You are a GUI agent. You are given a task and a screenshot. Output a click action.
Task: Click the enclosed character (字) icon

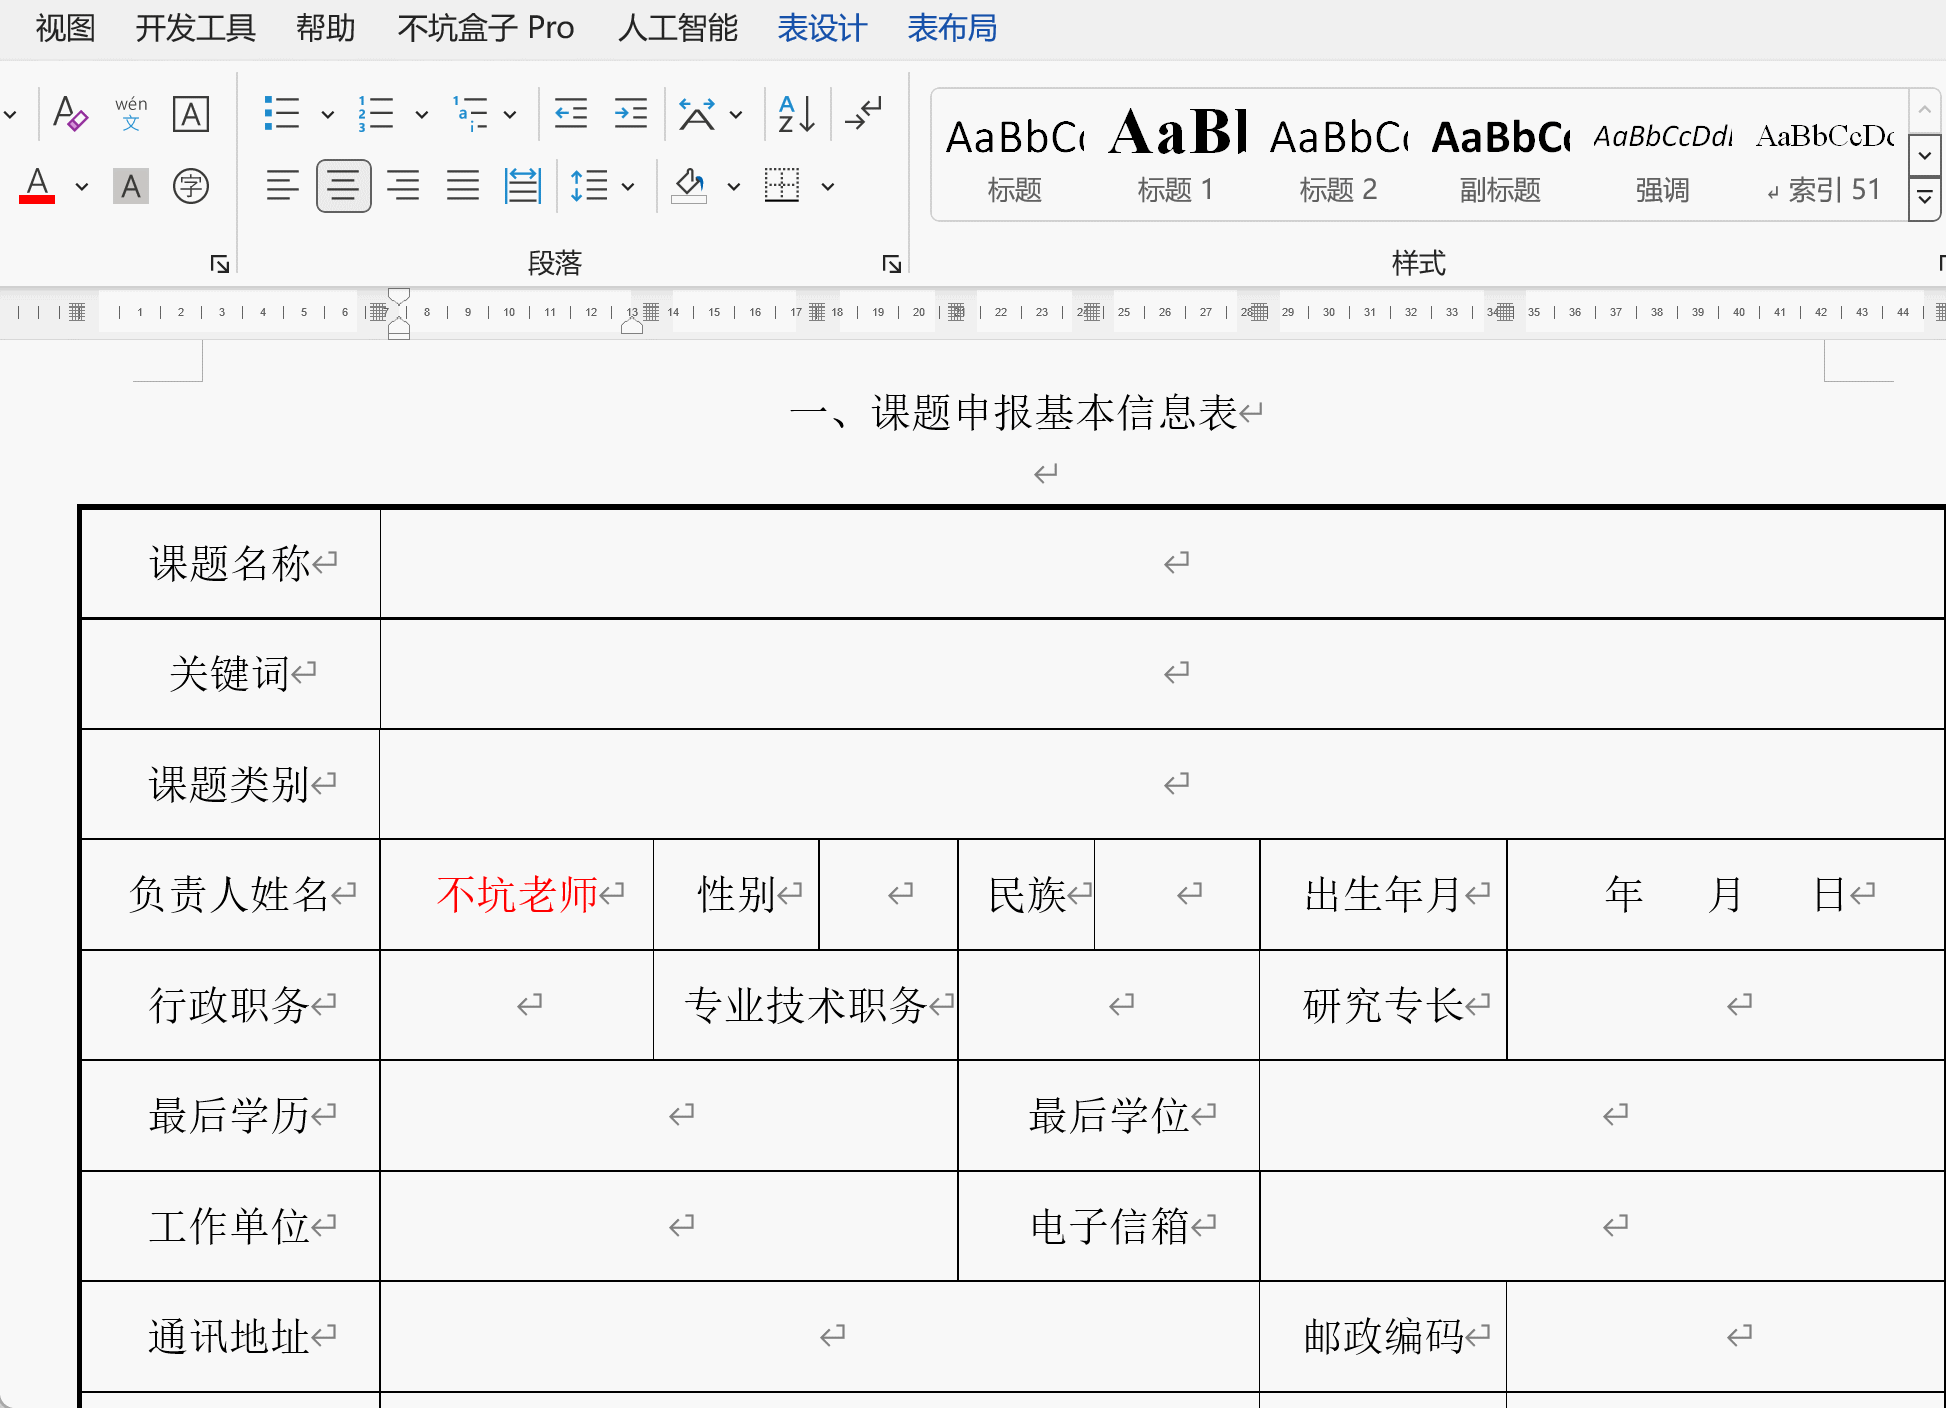pos(191,186)
